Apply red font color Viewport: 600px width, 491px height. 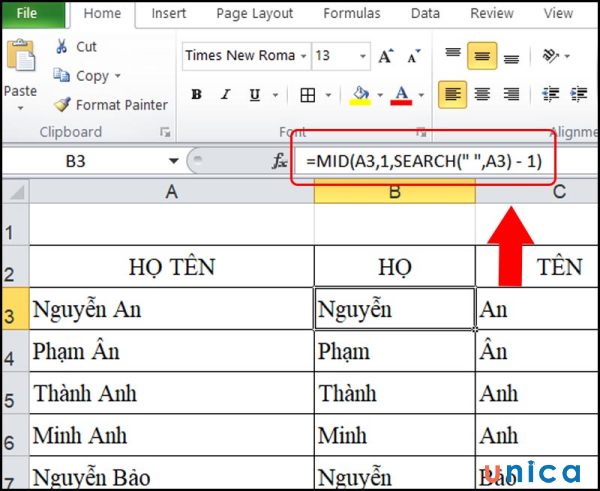point(401,95)
